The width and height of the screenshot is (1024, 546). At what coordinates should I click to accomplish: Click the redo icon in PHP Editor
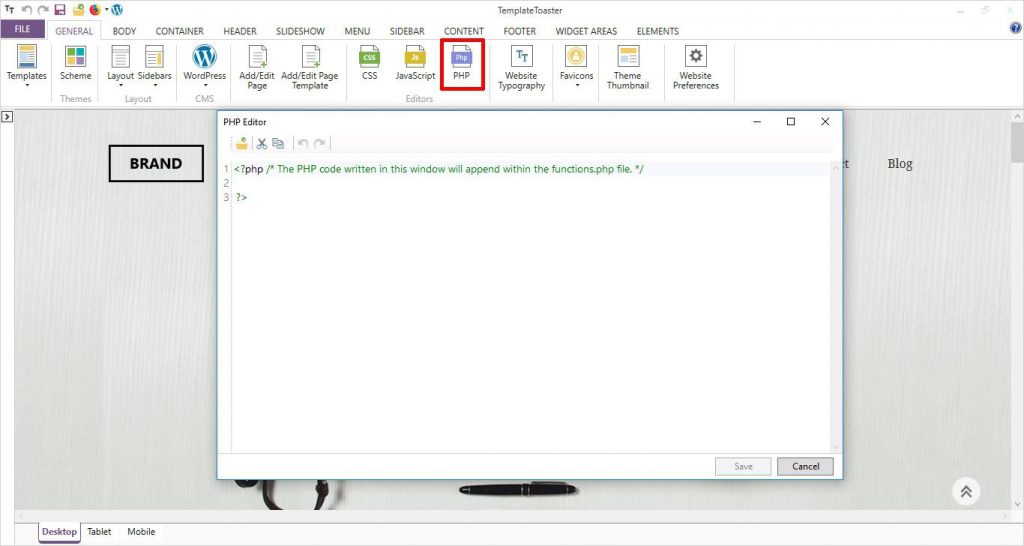[319, 144]
